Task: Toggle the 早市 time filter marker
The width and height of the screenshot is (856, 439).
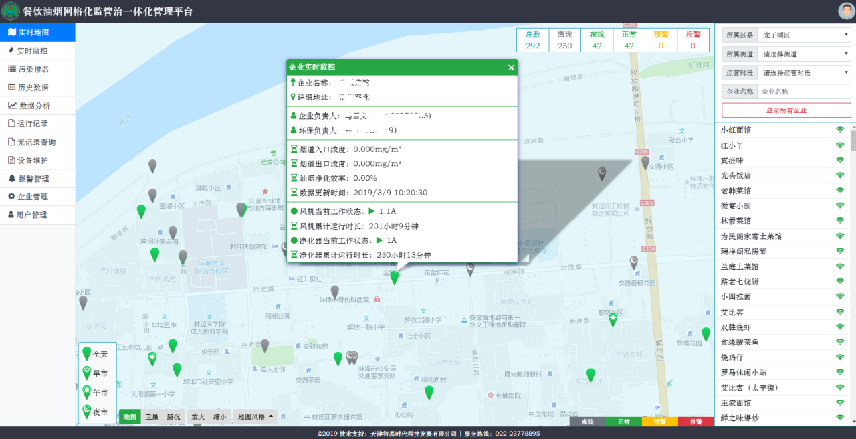Action: pos(93,373)
